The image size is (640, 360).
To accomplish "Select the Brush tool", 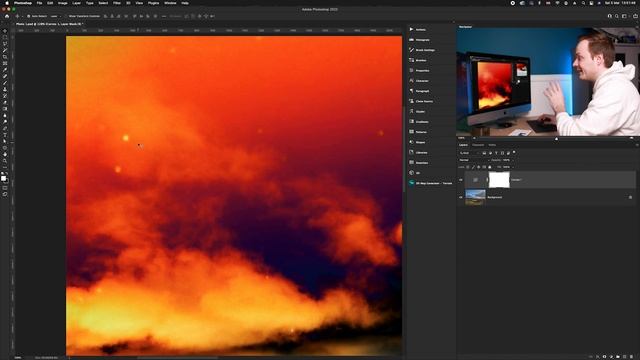I will [x=5, y=83].
